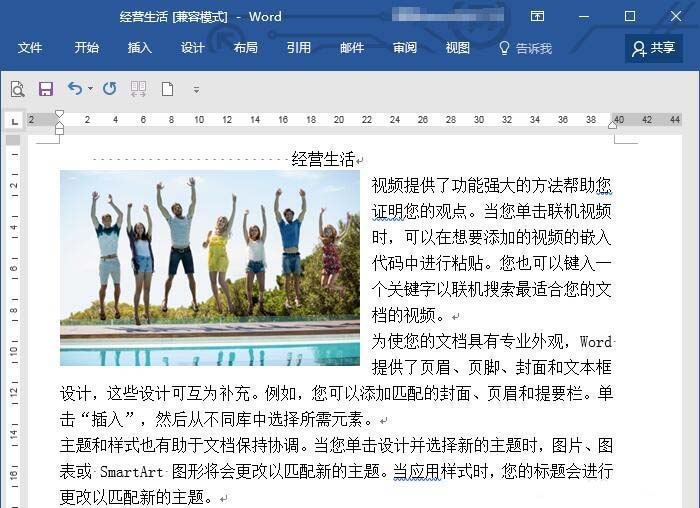
Task: Switch to the 设计 ribbon tab
Action: [x=192, y=48]
